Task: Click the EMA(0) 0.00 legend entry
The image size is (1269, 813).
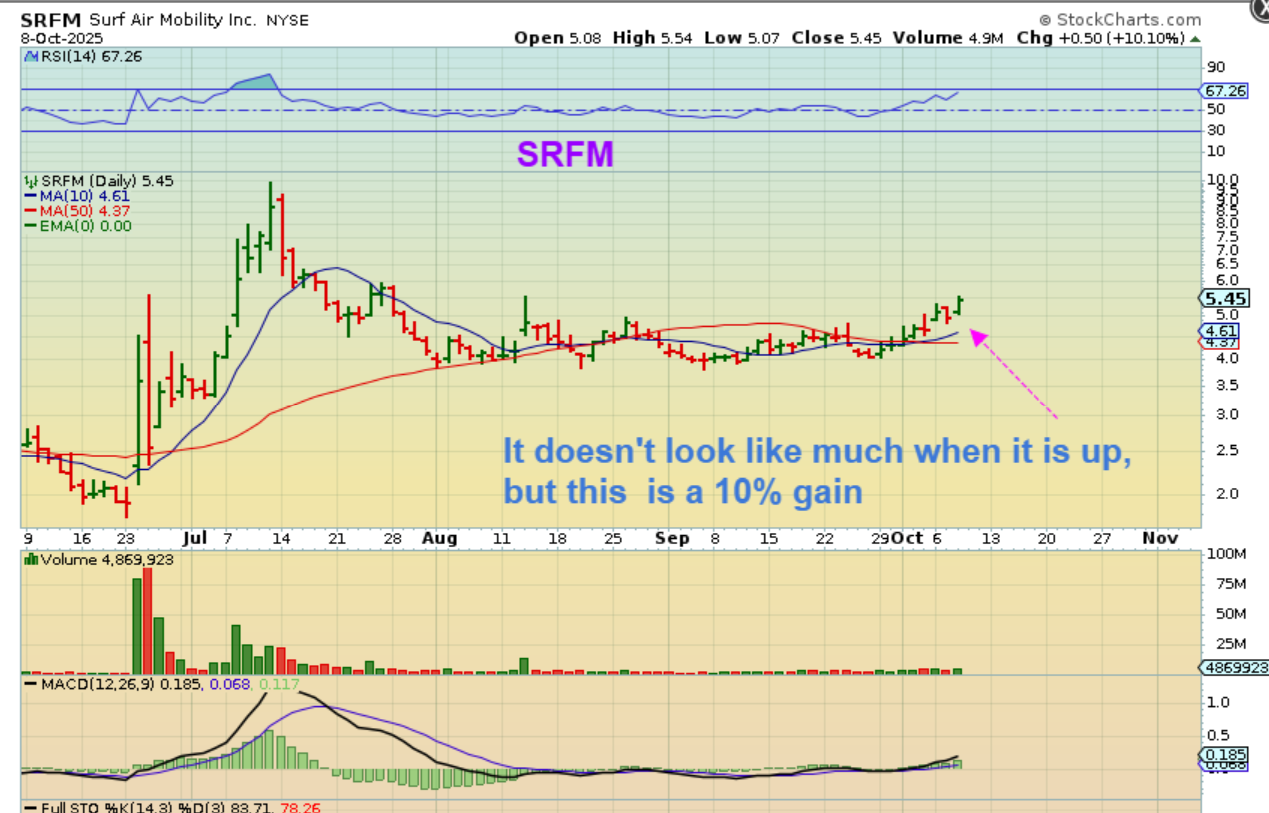Action: tap(84, 226)
